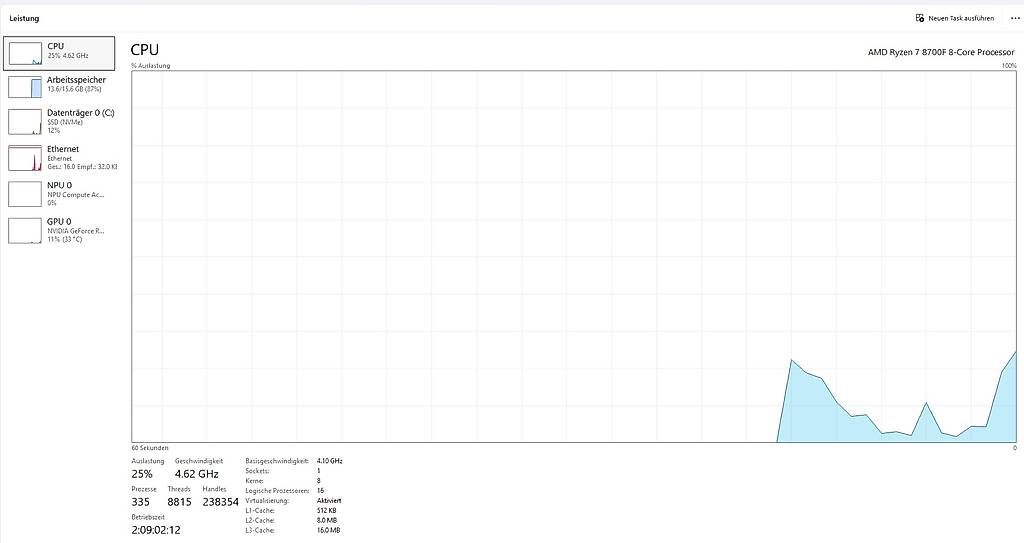The image size is (1024, 543).
Task: Switch to the Ethernet network graph
Action: tap(63, 156)
